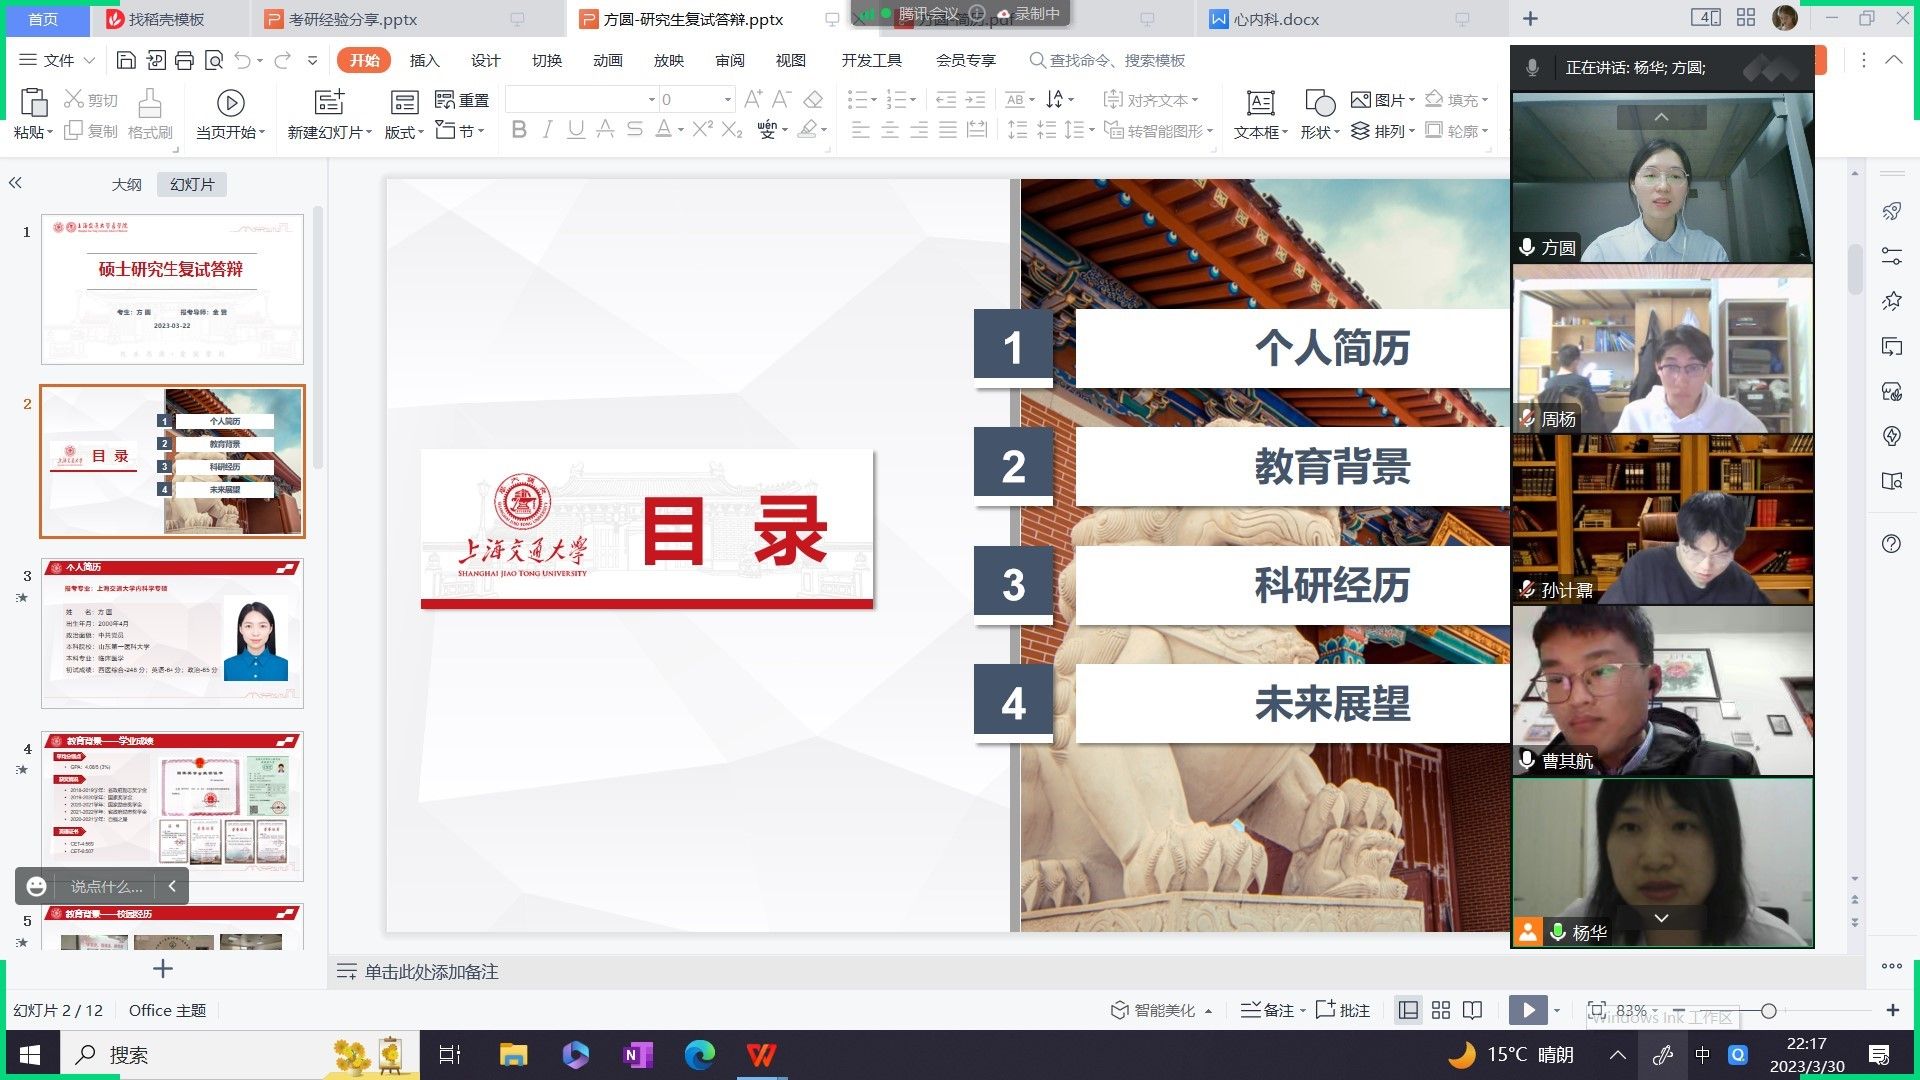The image size is (1920, 1080).
Task: Toggle italic formatting
Action: (547, 130)
